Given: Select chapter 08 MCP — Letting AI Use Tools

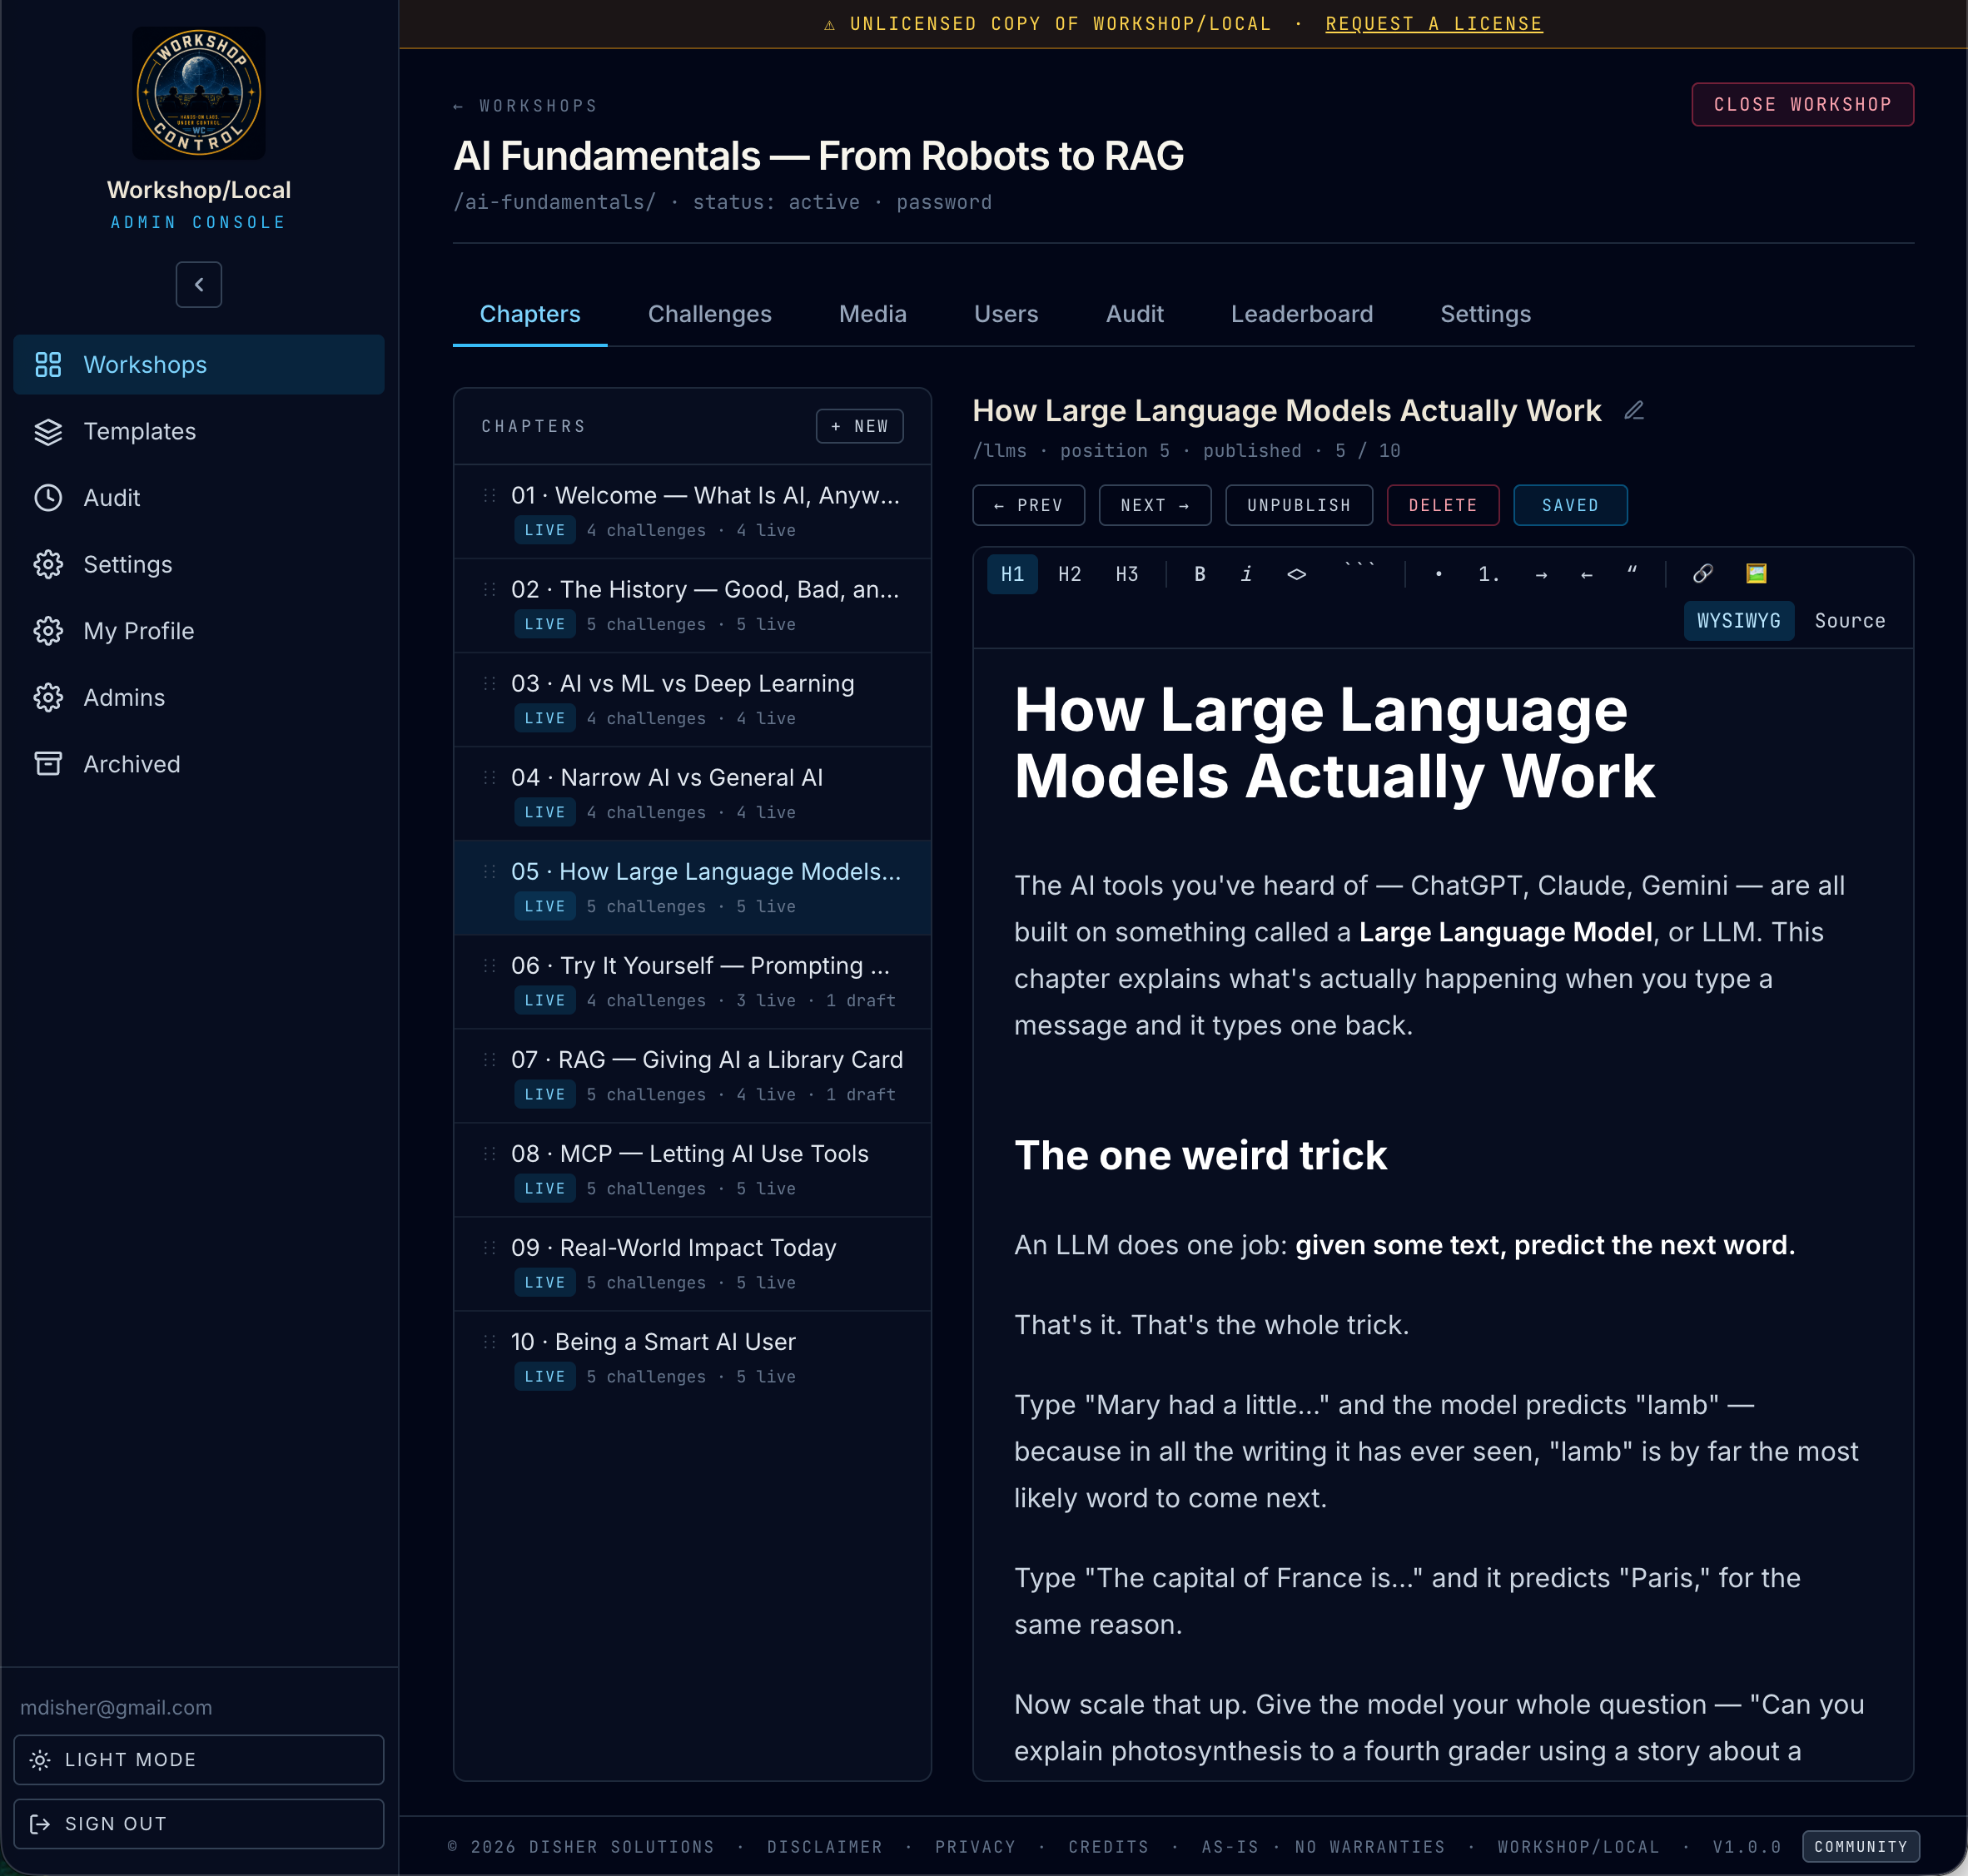Looking at the screenshot, I should (692, 1169).
